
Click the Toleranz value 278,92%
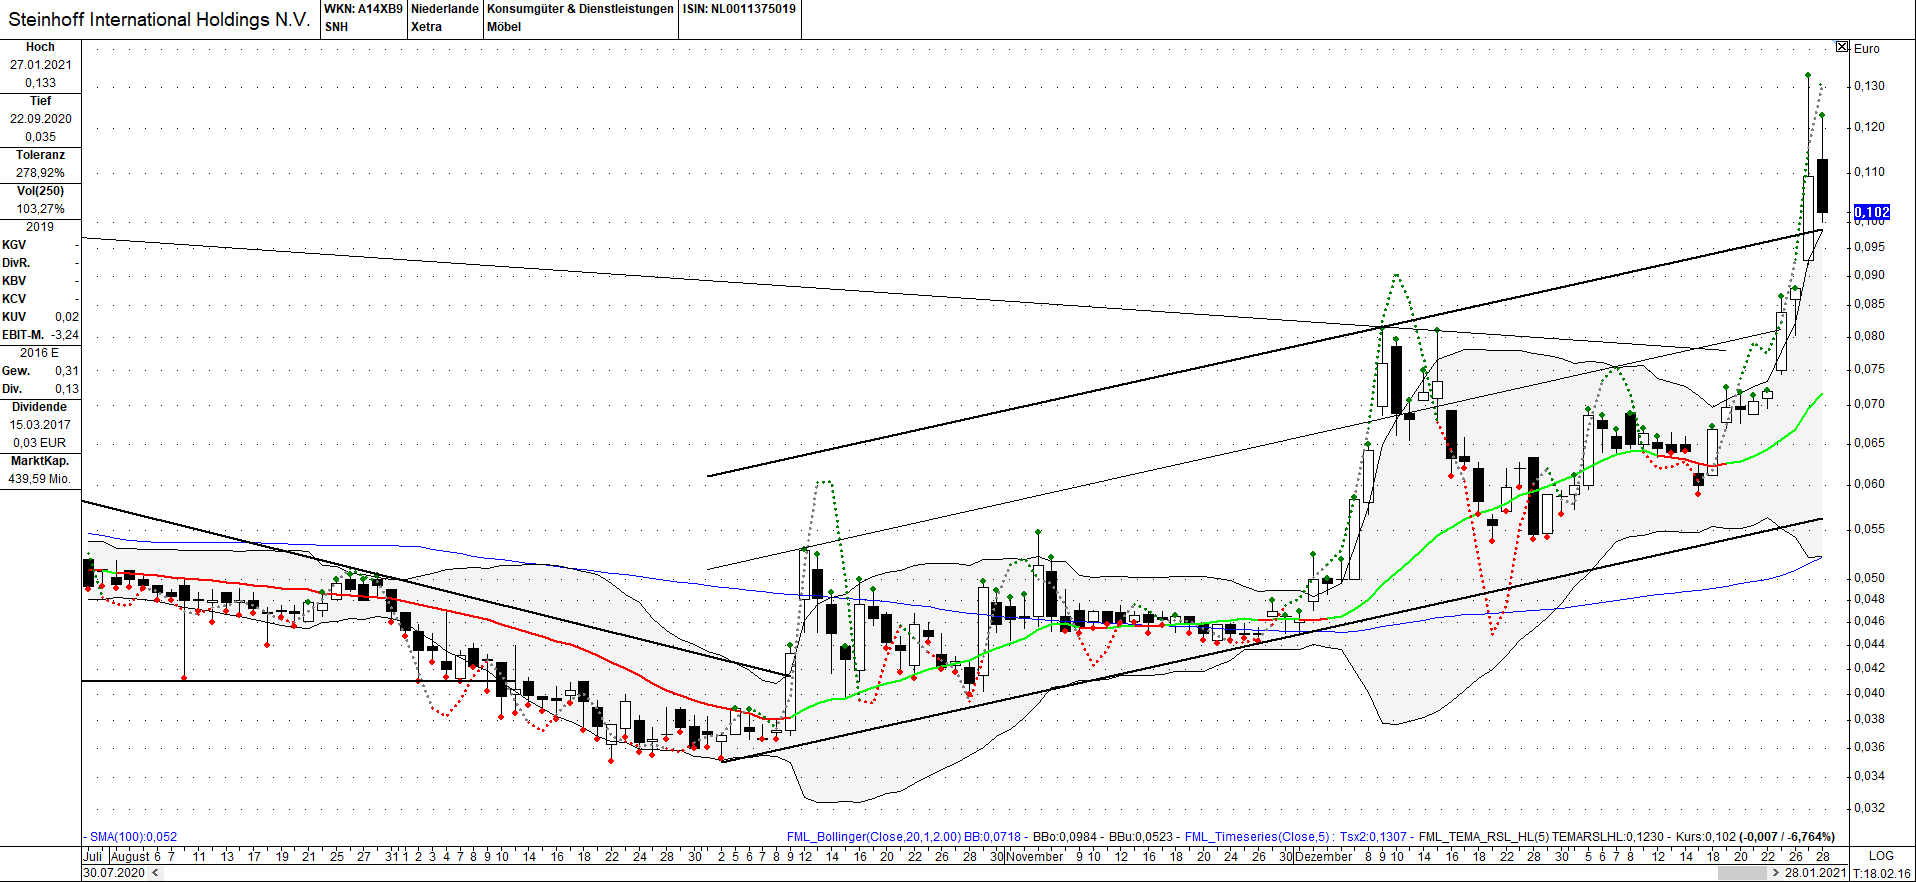coord(41,173)
